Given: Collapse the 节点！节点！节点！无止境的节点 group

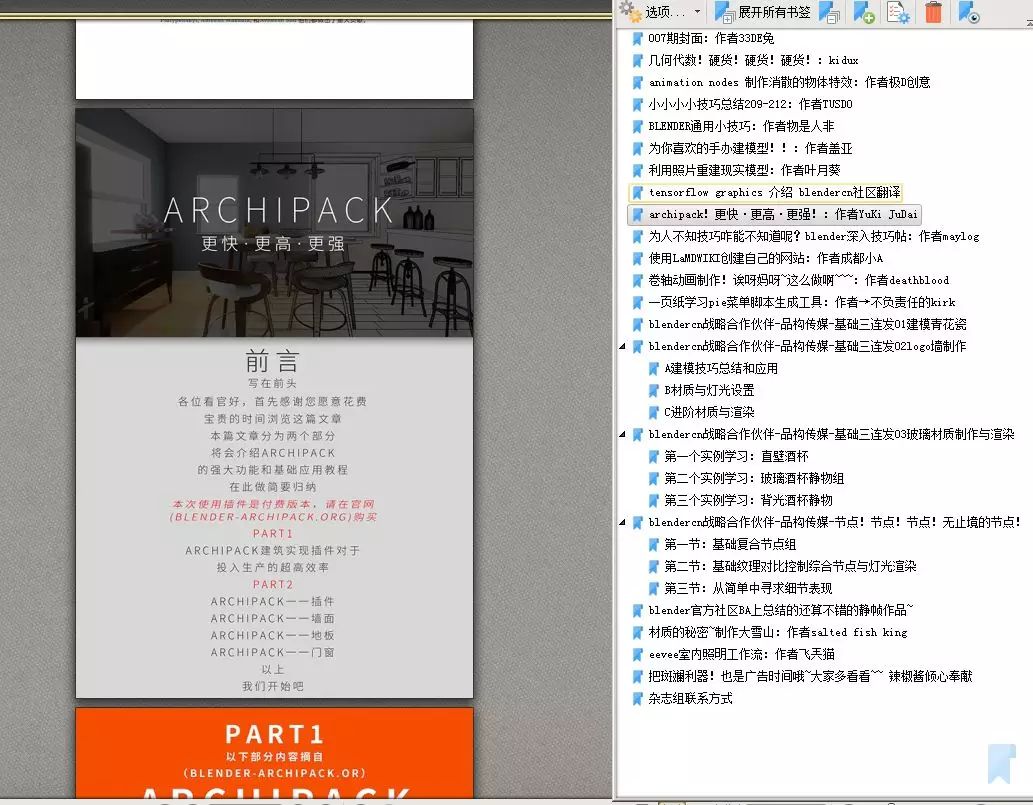Looking at the screenshot, I should (623, 522).
